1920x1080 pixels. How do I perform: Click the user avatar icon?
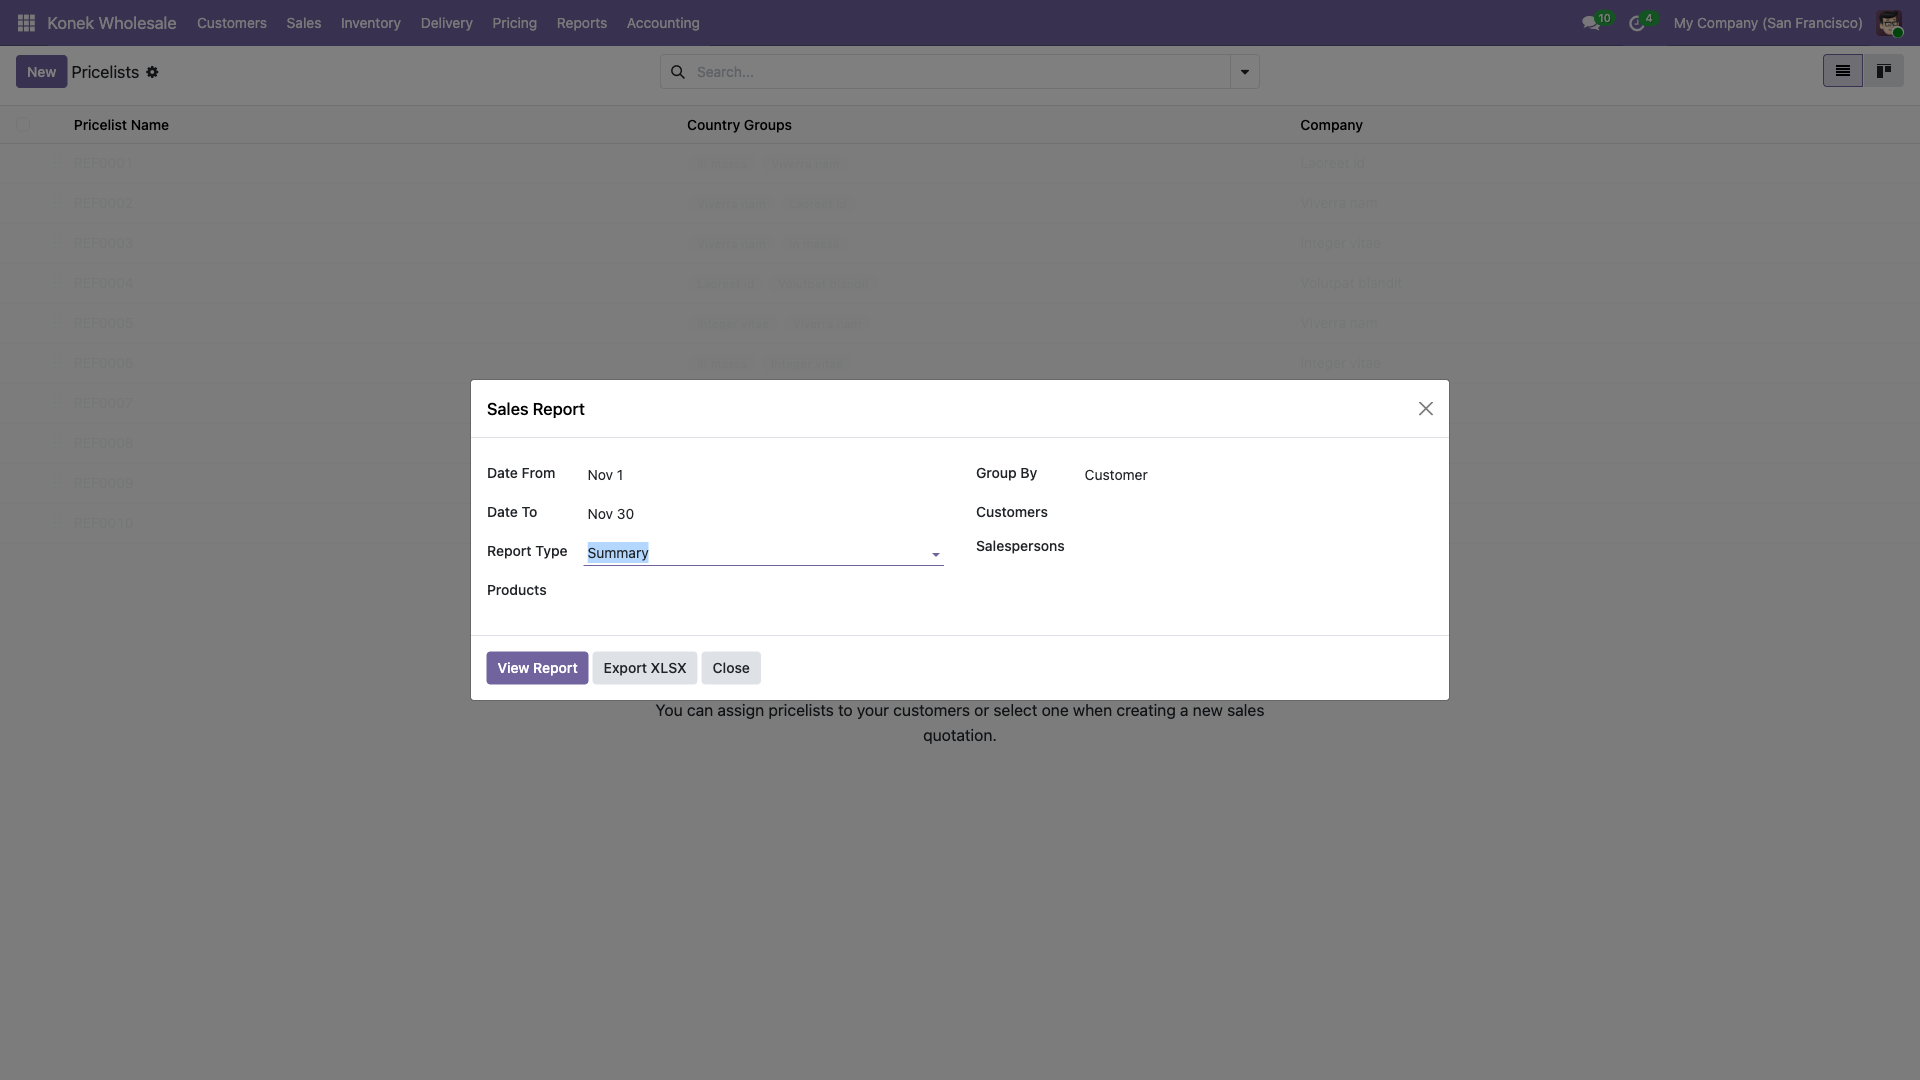(x=1888, y=23)
